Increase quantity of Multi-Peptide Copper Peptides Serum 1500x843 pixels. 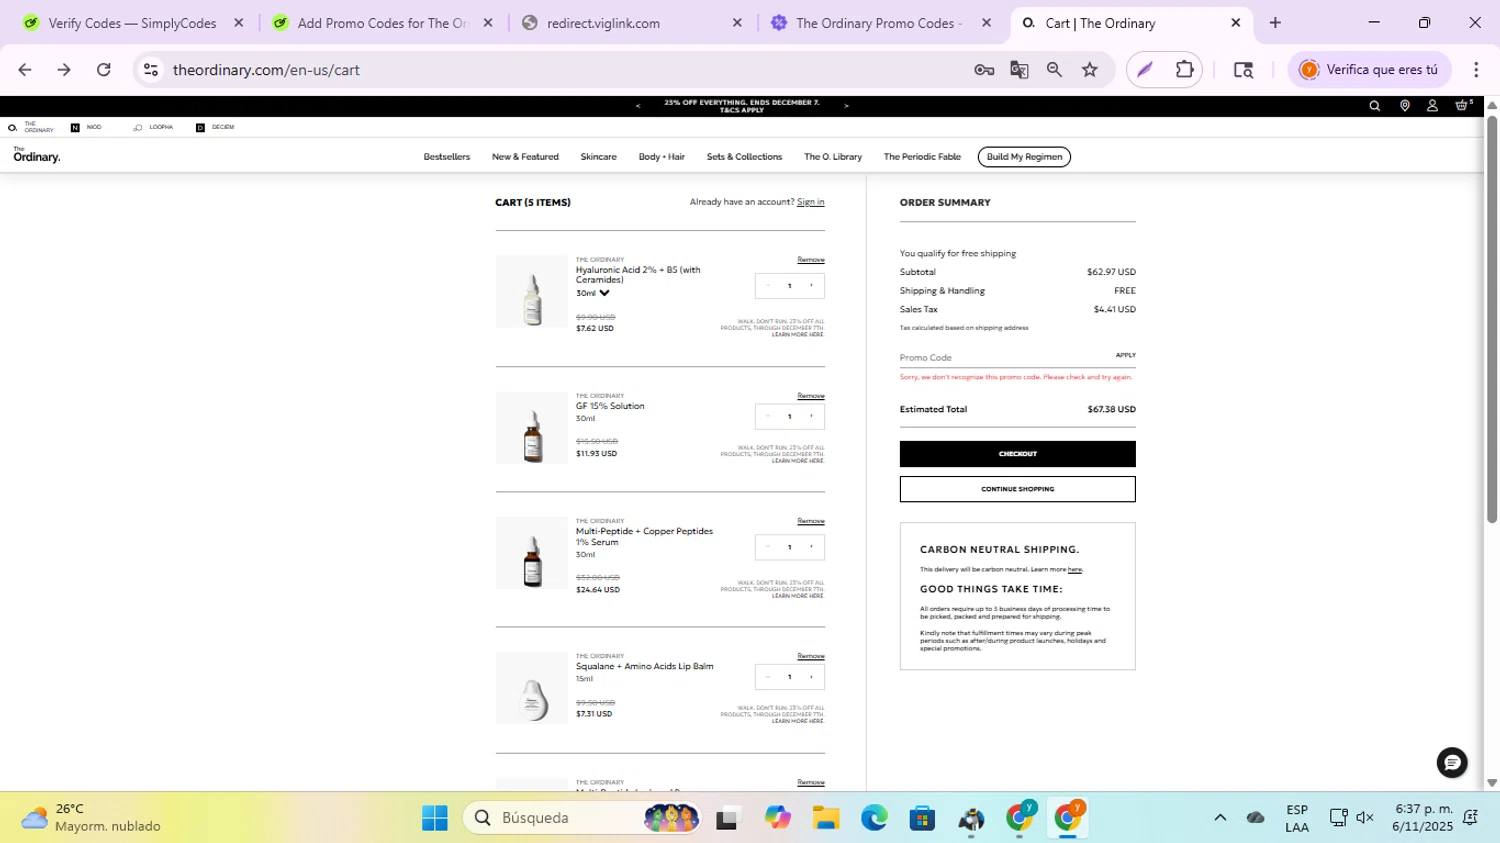811,547
